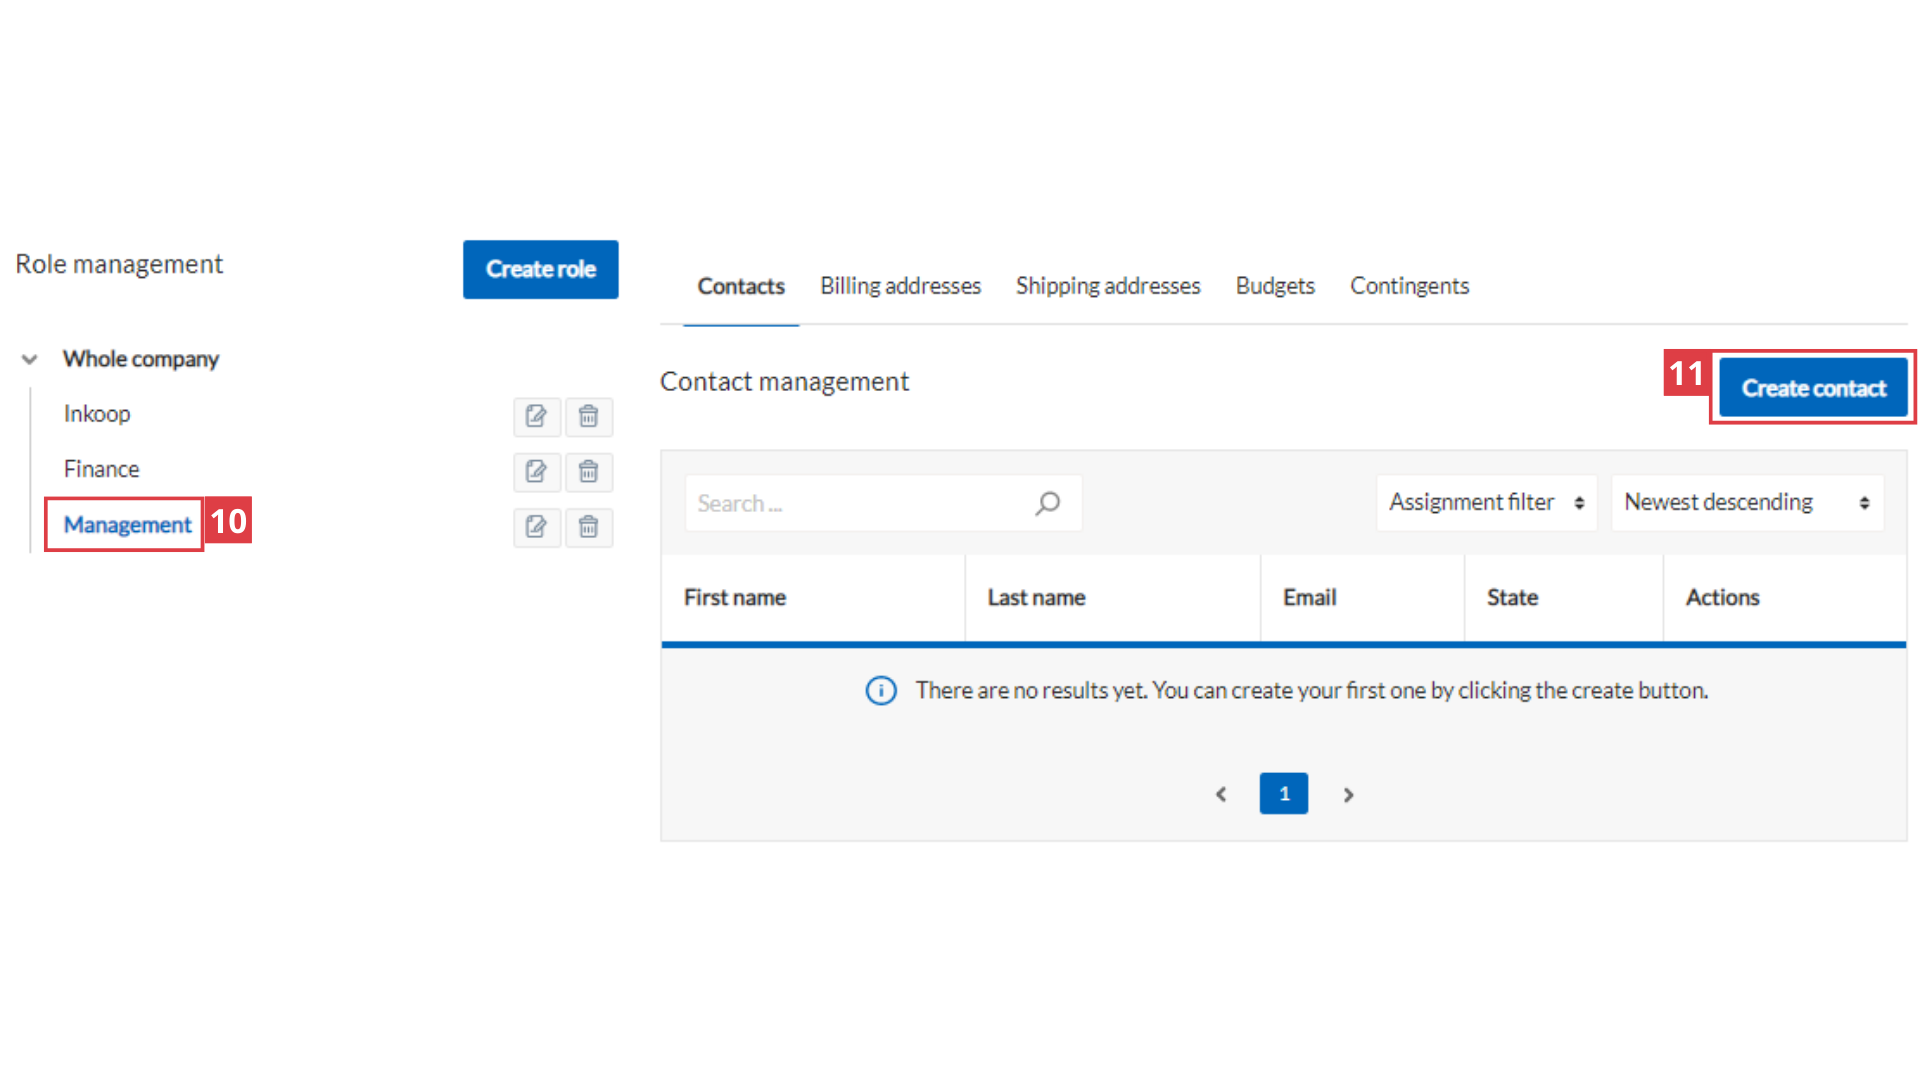This screenshot has height=1080, width=1920.
Task: Click the 'There are no results yet' message
Action: click(x=1312, y=691)
